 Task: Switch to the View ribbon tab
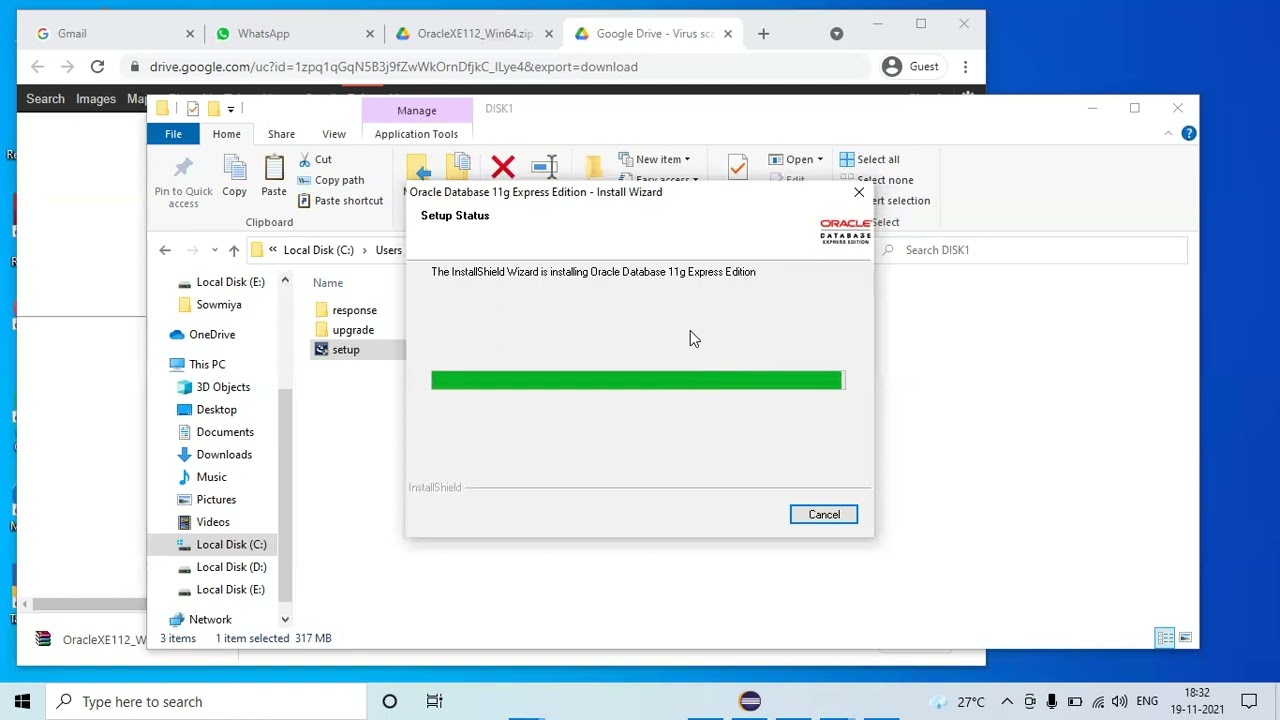[334, 134]
